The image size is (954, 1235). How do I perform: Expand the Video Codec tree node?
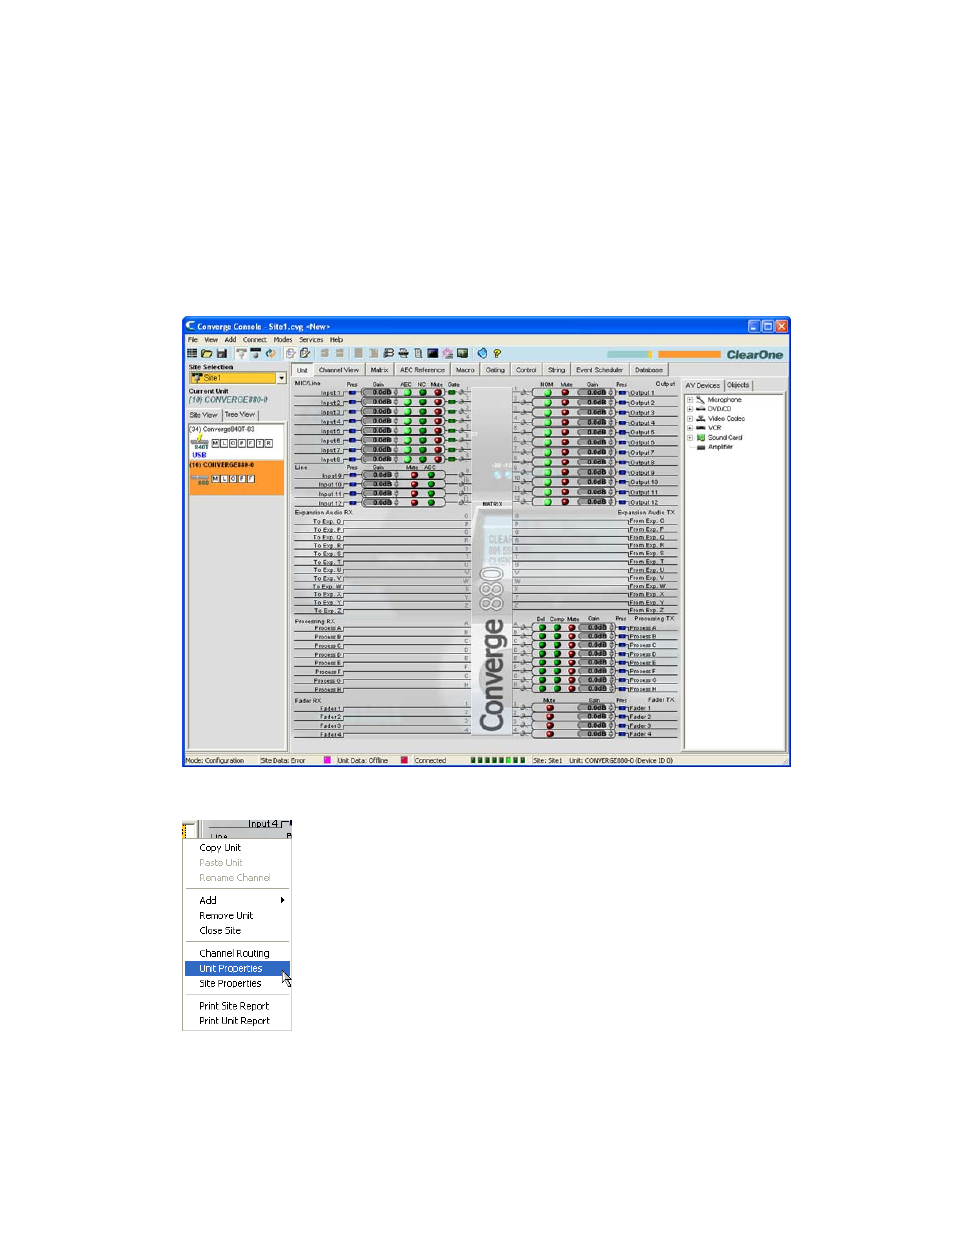(x=689, y=419)
